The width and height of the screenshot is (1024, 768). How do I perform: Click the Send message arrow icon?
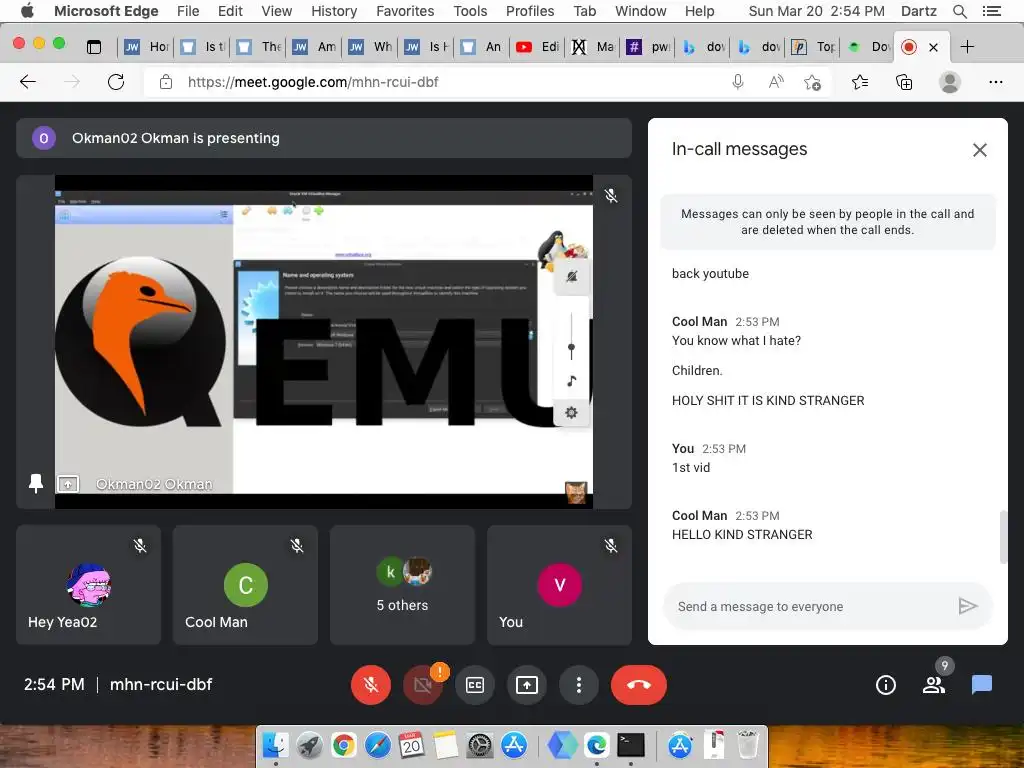[x=967, y=606]
